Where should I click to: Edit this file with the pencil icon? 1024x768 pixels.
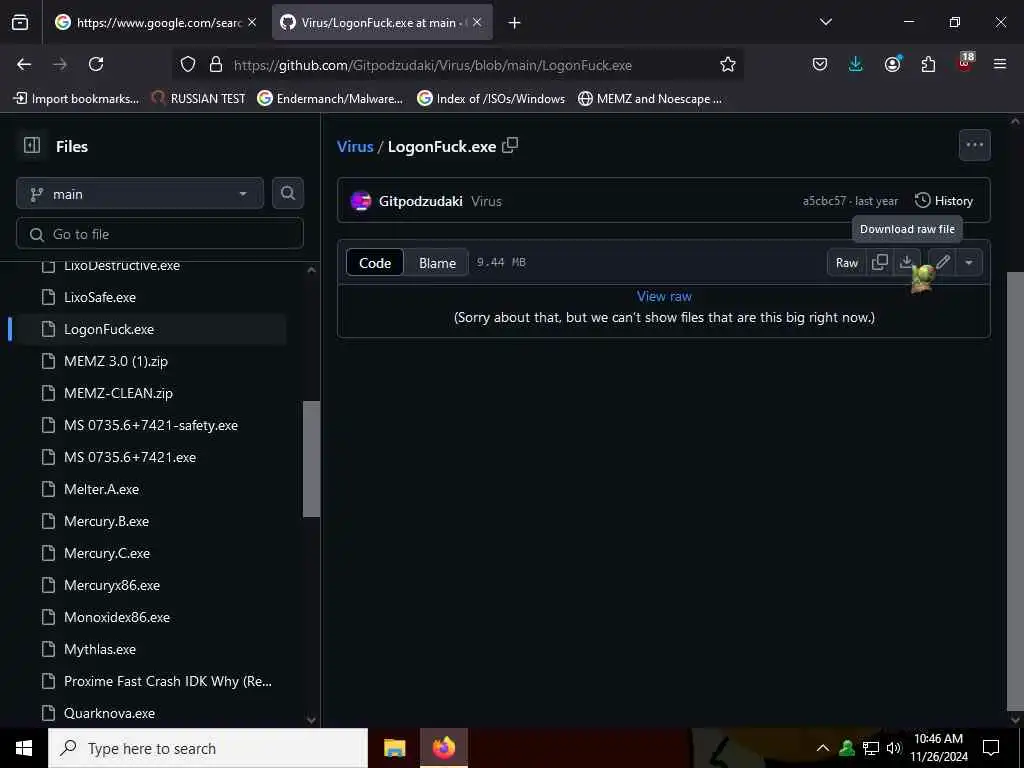(942, 263)
